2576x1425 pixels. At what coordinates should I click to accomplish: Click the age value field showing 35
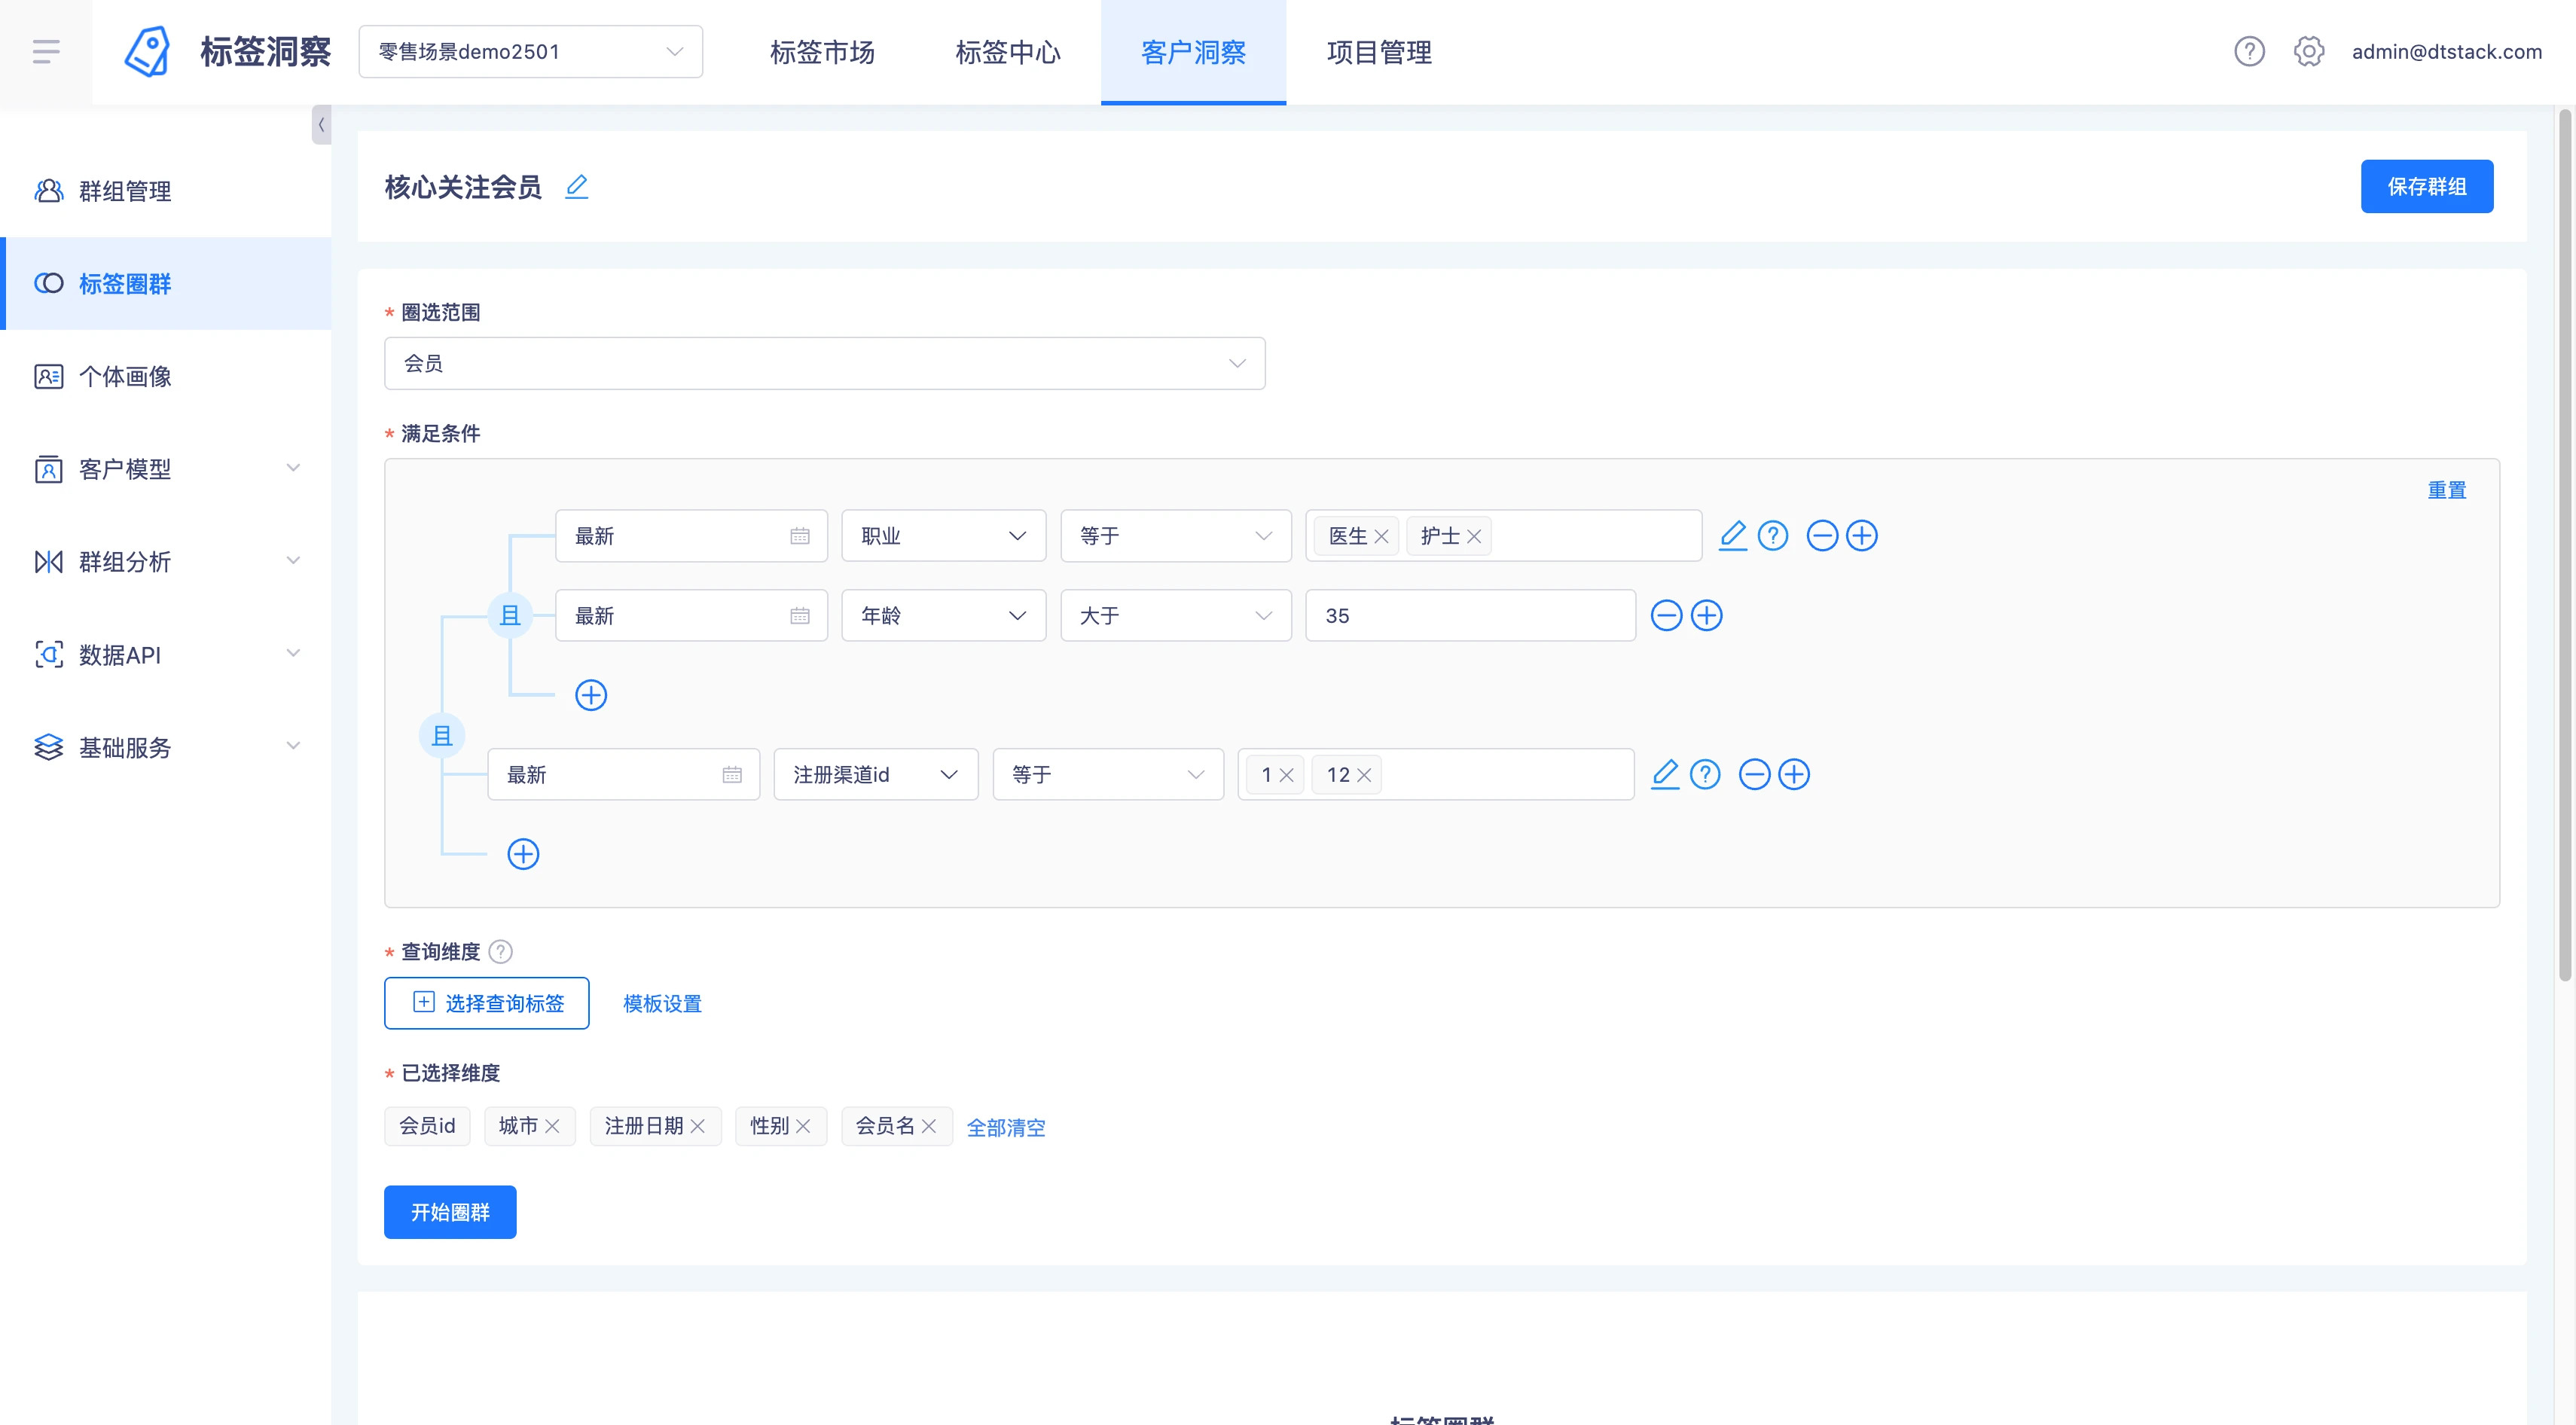(1470, 615)
